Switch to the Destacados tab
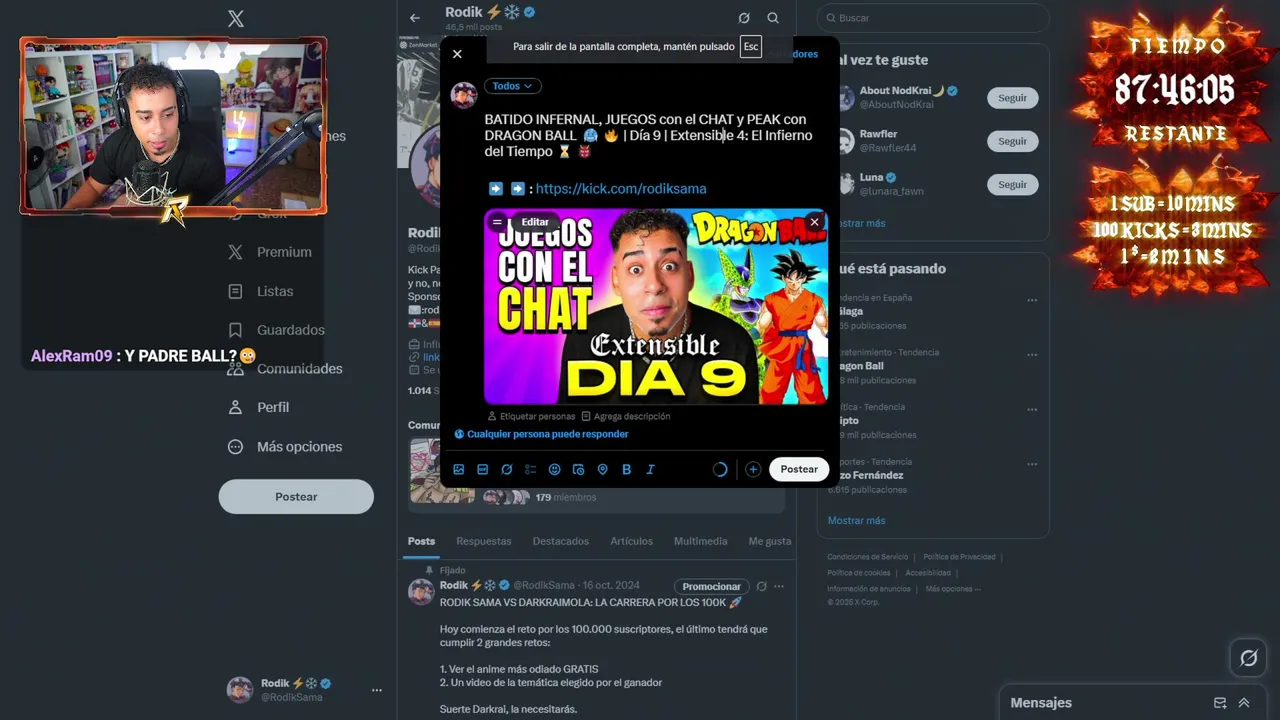 (561, 541)
